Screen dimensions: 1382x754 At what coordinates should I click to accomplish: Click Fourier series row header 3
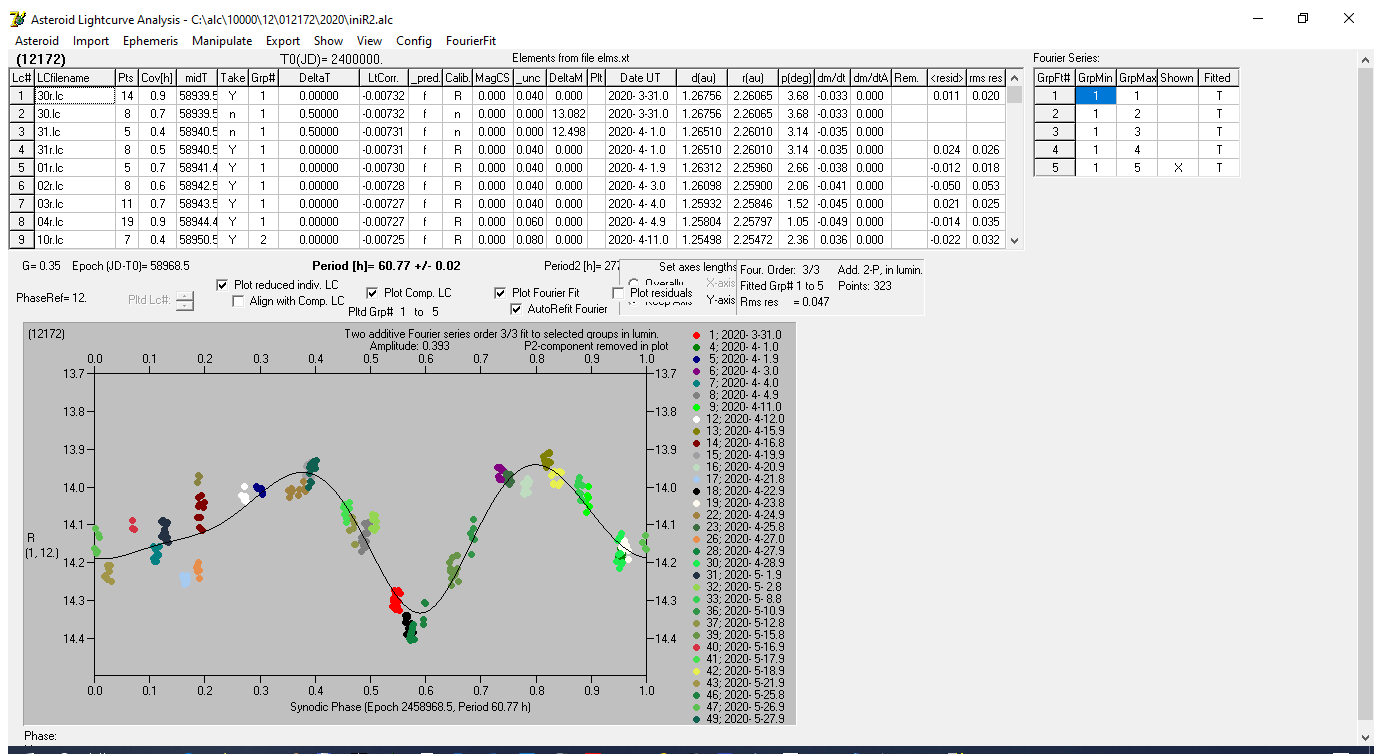1054,131
